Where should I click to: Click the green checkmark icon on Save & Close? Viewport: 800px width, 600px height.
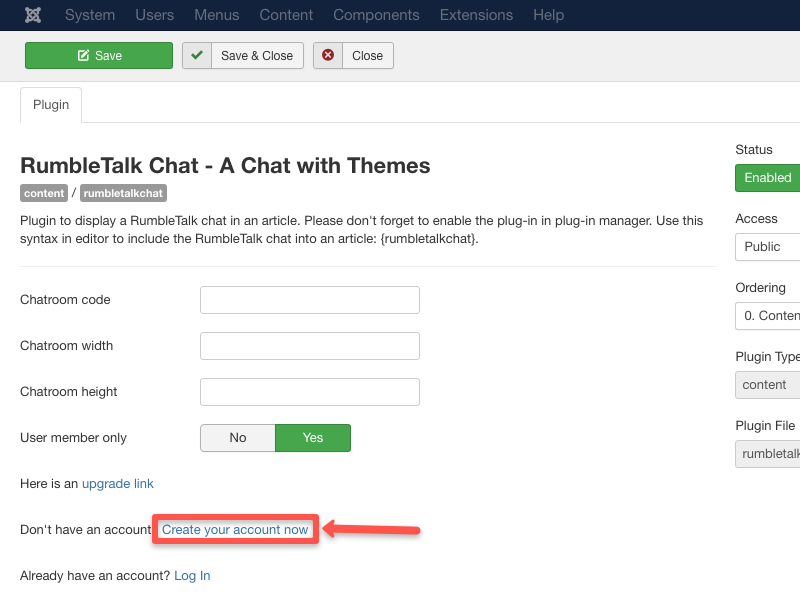point(197,55)
